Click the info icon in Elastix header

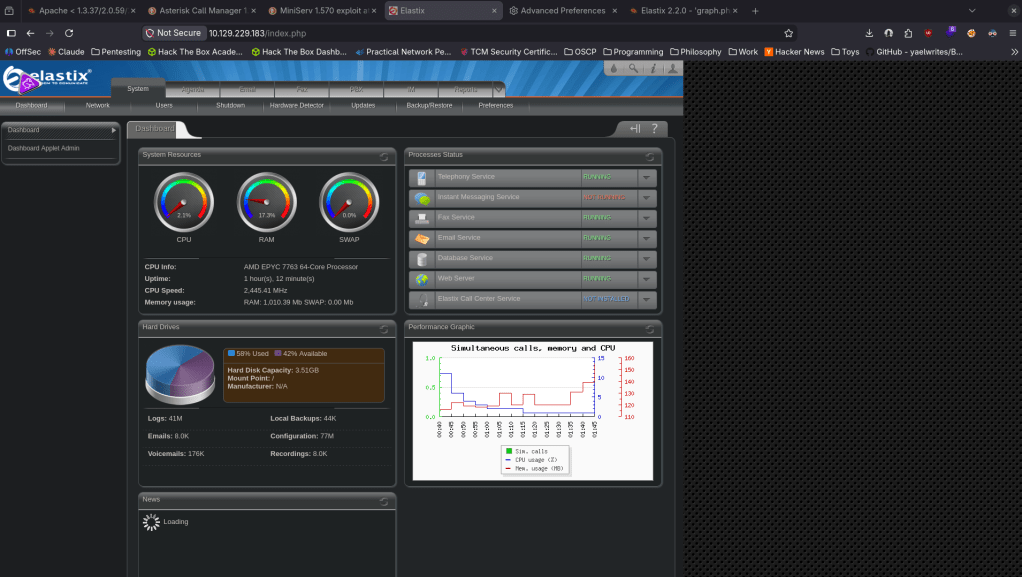coord(653,69)
